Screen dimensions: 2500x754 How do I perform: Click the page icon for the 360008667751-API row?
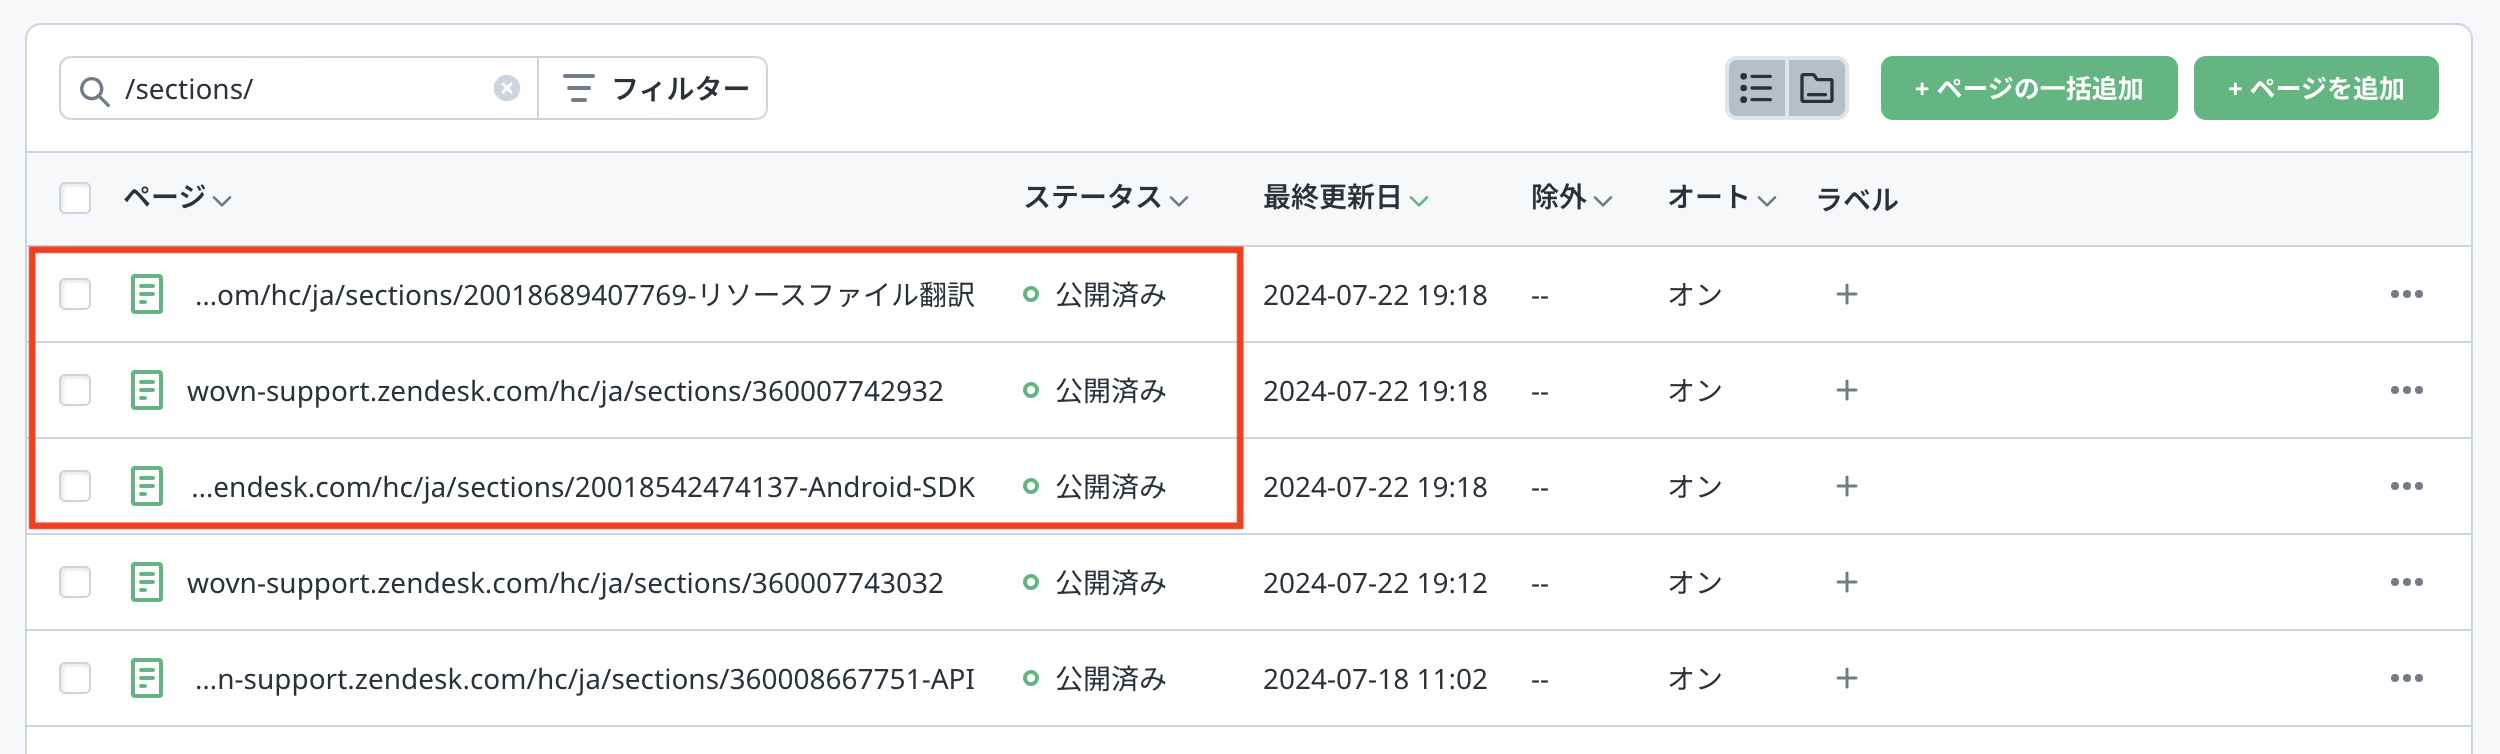click(x=147, y=679)
